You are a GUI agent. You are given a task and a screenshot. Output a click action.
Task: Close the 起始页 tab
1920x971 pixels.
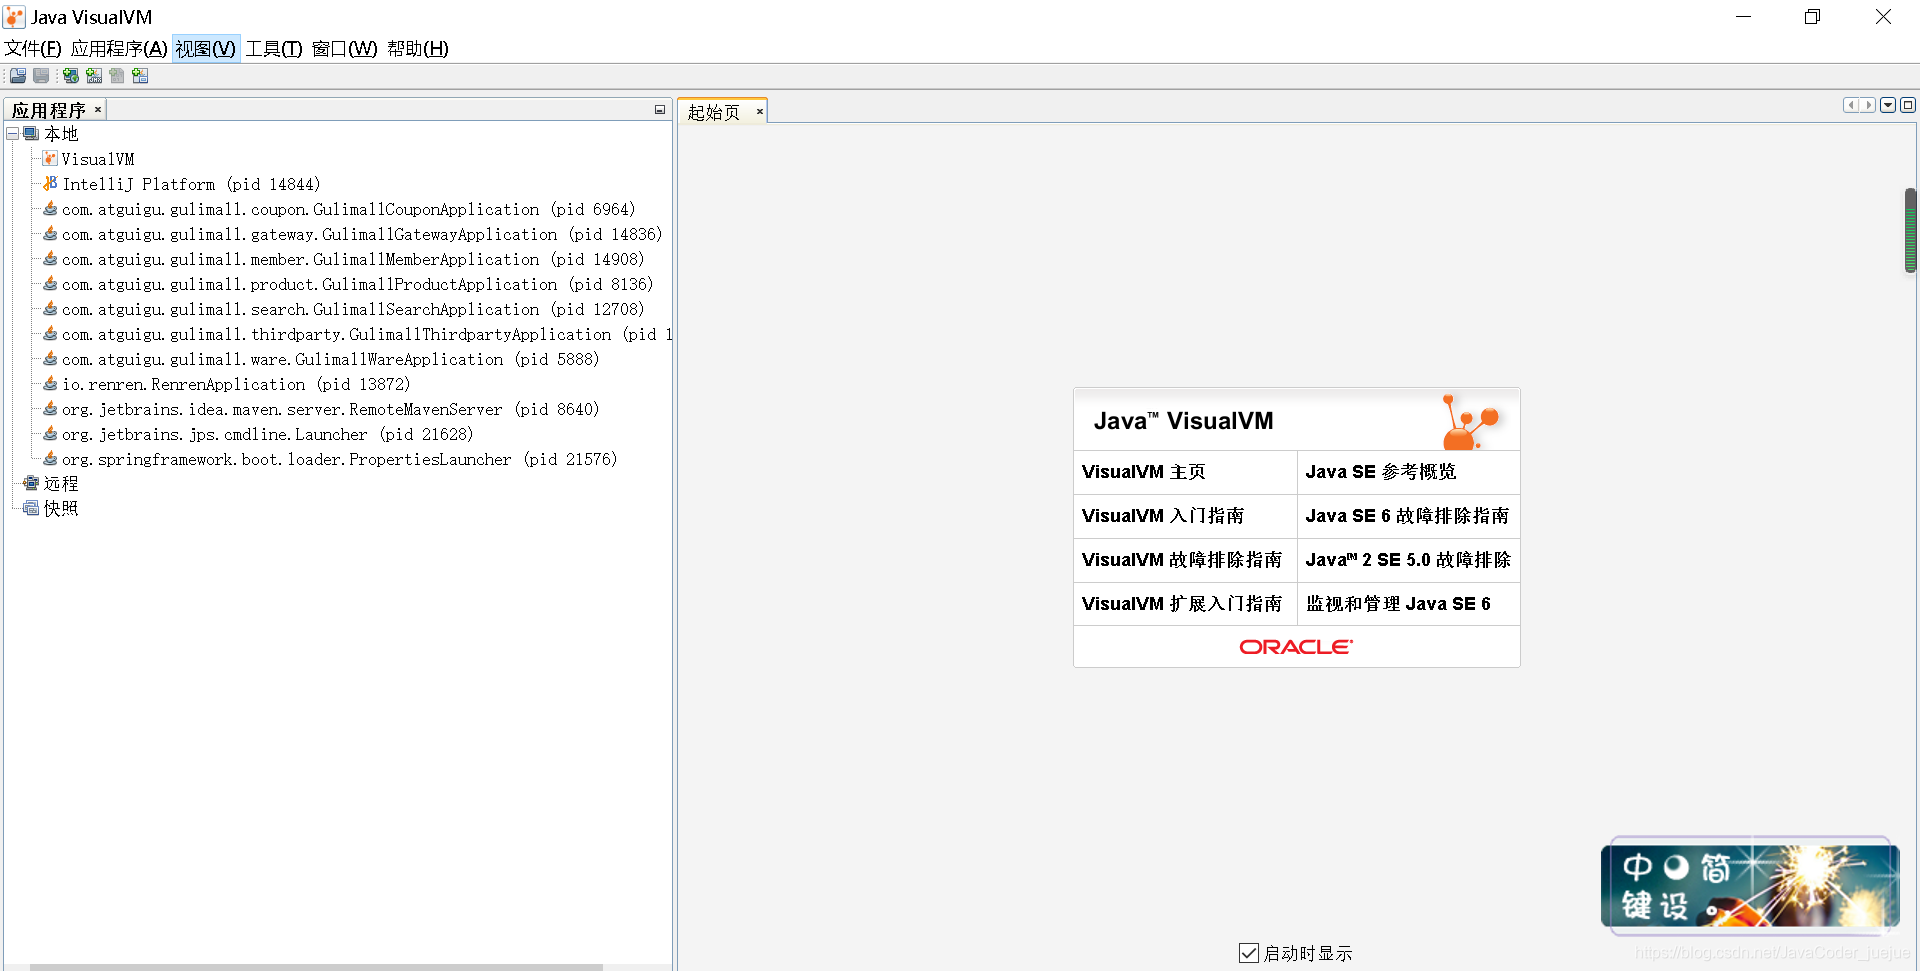760,112
